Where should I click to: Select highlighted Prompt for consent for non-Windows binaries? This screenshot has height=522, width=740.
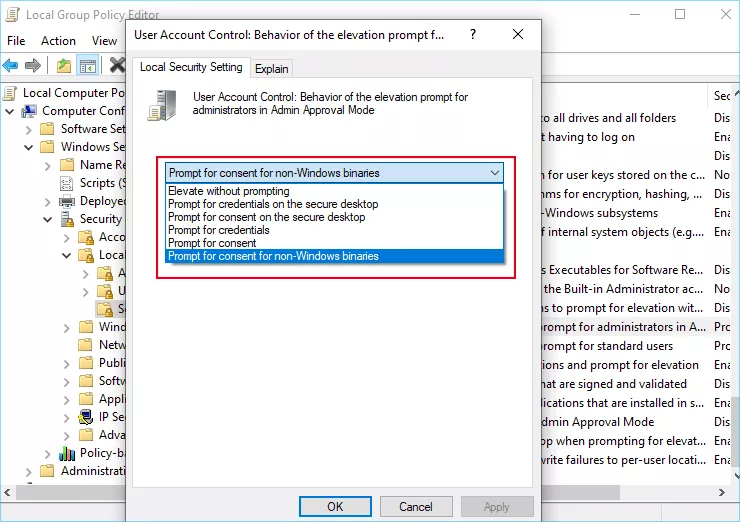(335, 256)
